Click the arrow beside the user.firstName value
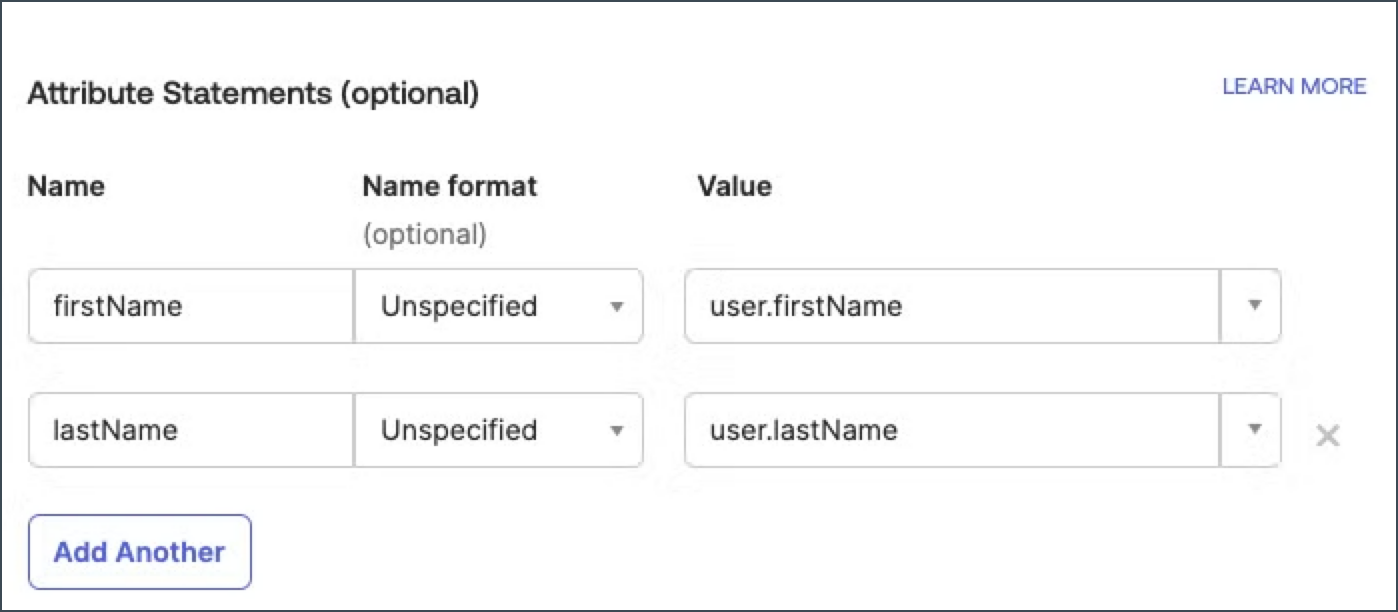1398x612 pixels. point(1254,306)
